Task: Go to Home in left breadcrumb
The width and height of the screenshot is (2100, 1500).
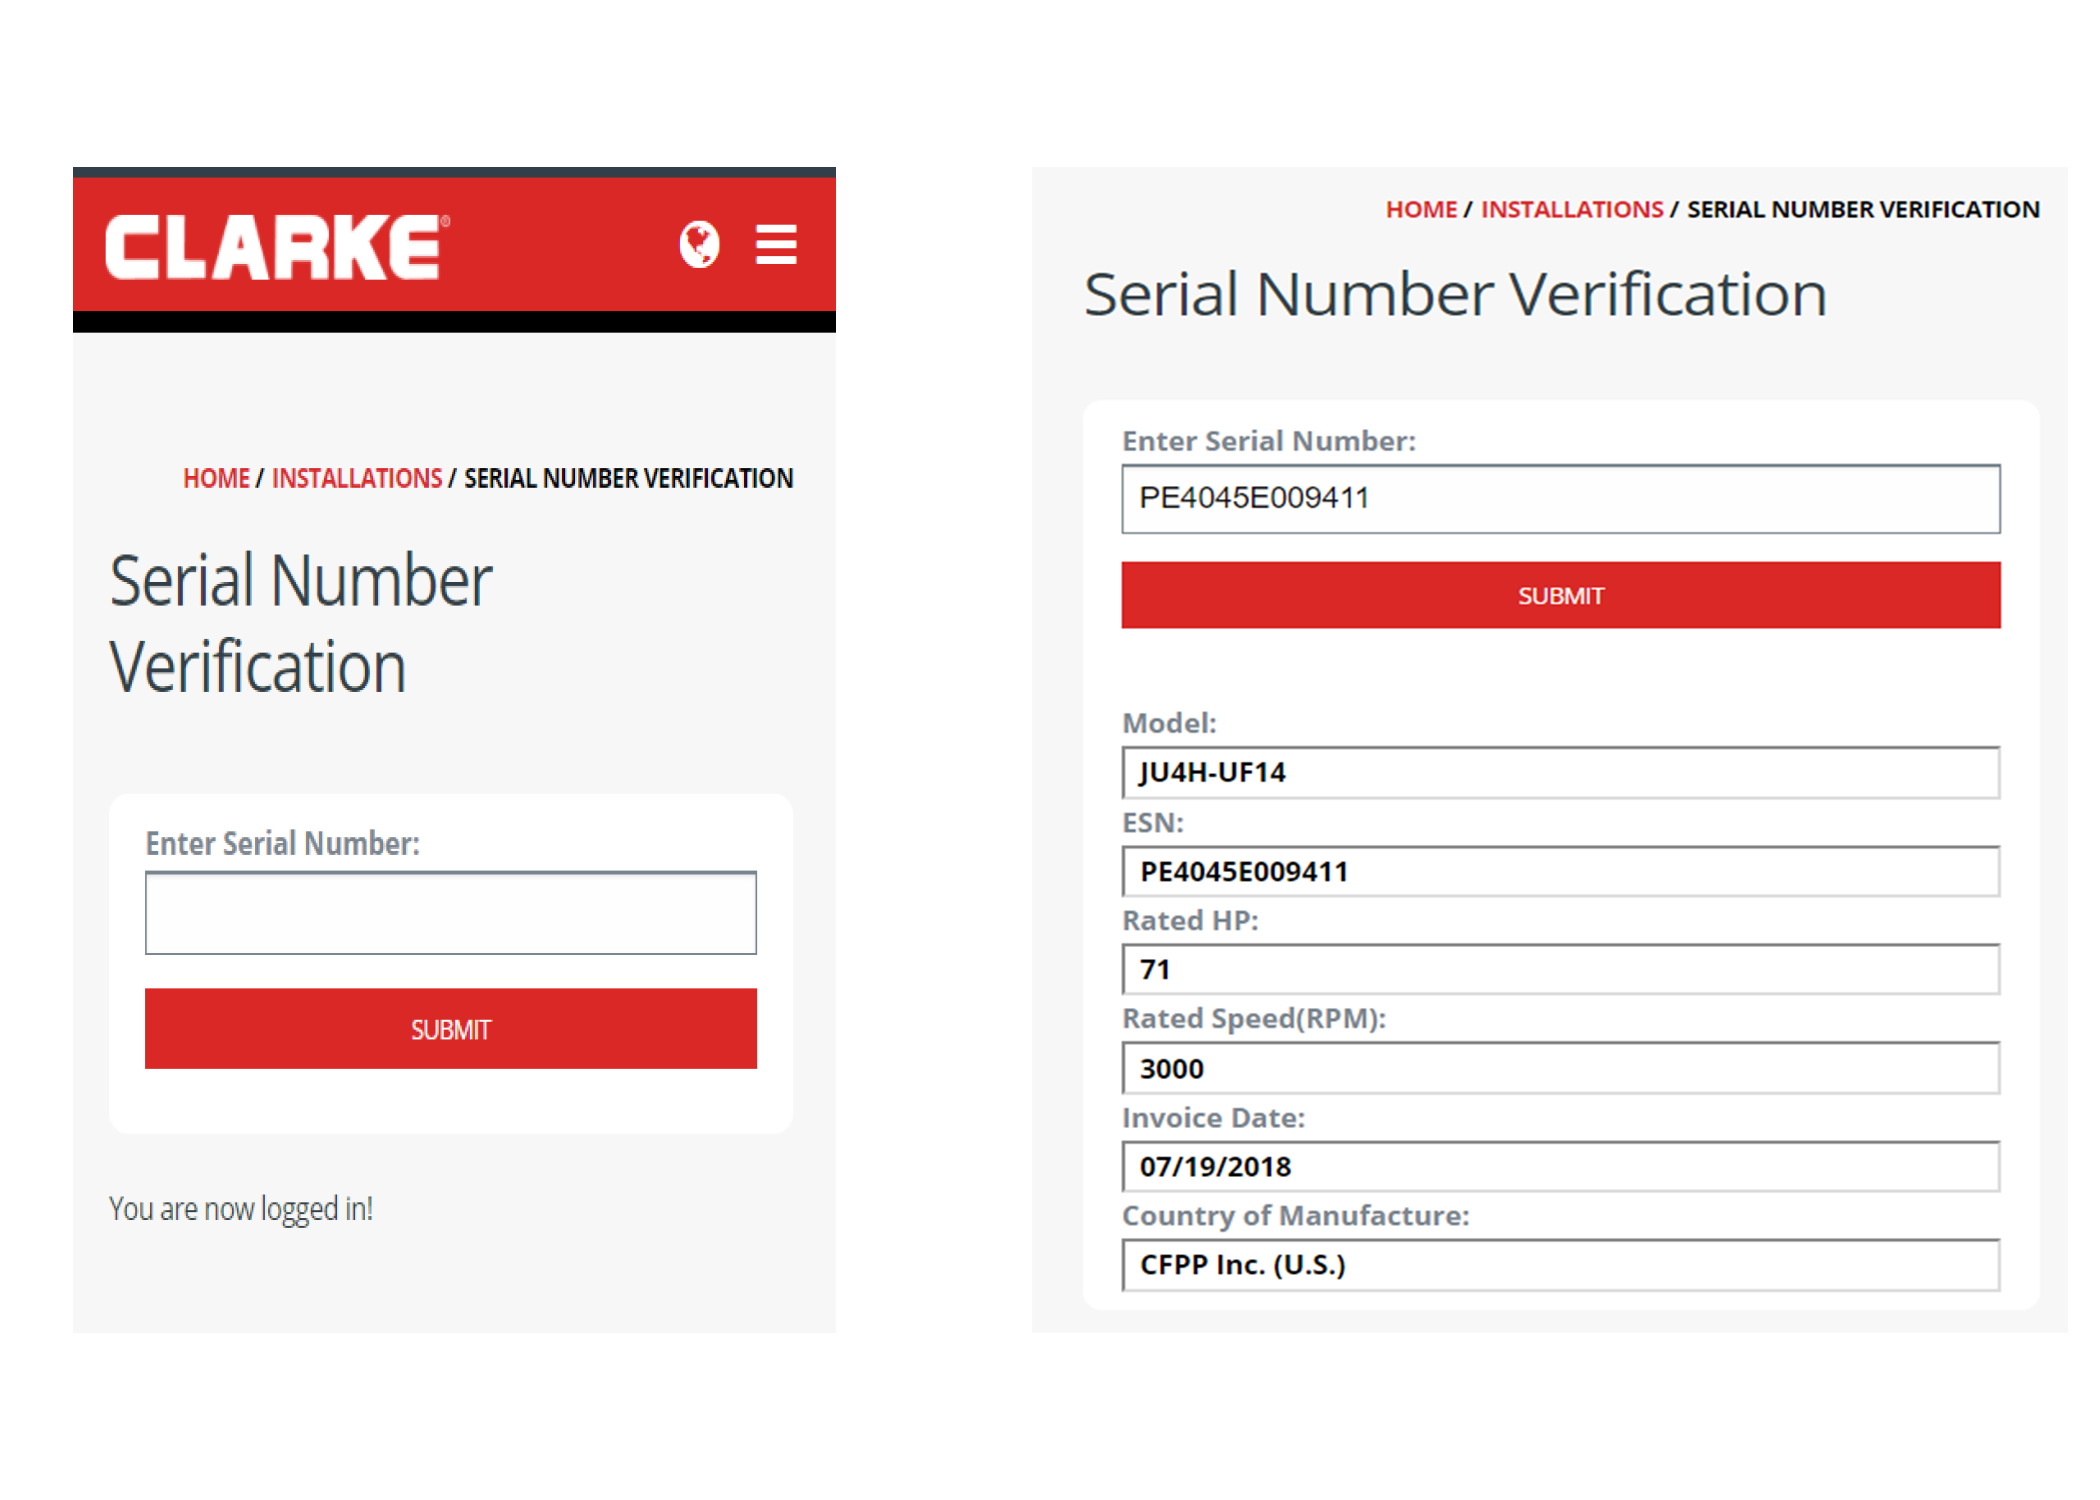Action: click(216, 479)
